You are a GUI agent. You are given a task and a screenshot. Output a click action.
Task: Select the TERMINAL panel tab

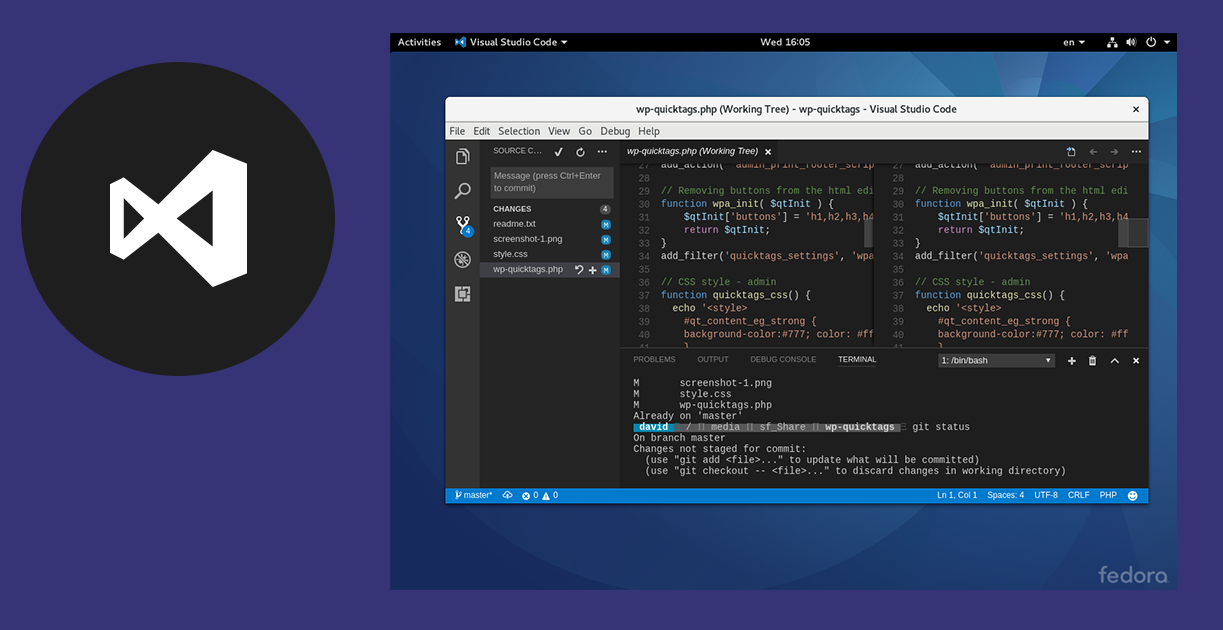point(857,360)
